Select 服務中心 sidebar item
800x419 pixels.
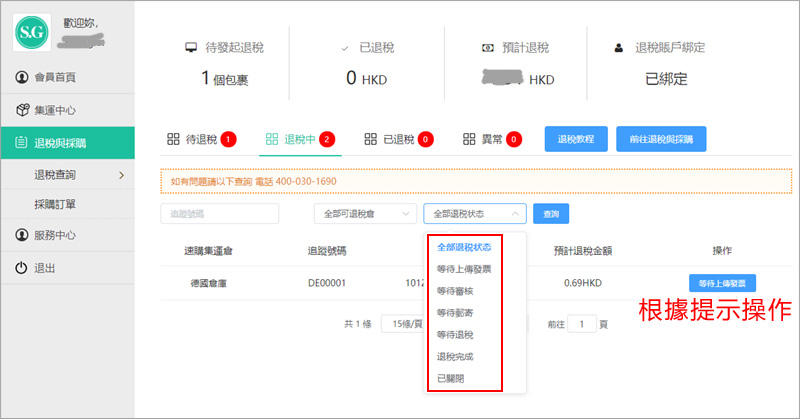pyautogui.click(x=54, y=235)
